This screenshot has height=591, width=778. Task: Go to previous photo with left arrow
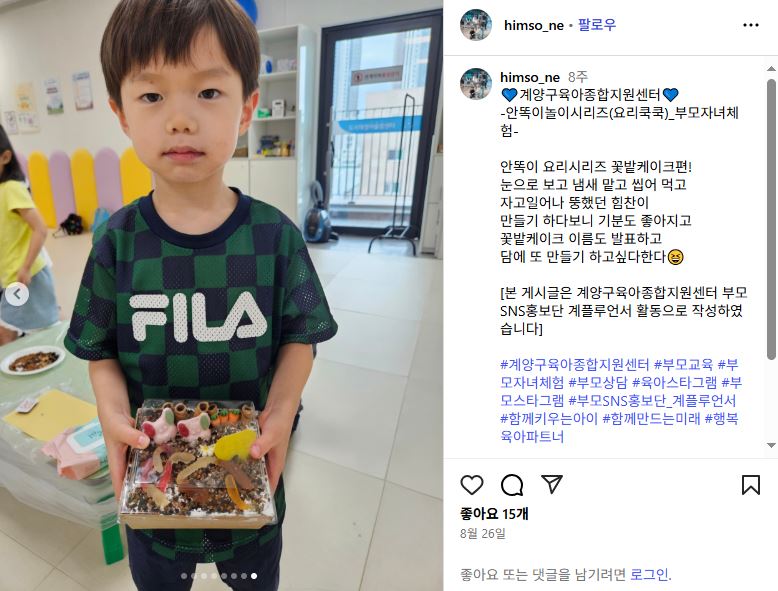(x=17, y=295)
